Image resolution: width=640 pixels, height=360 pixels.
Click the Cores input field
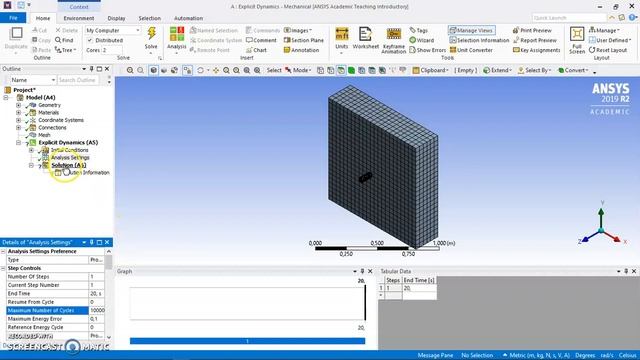coord(111,50)
